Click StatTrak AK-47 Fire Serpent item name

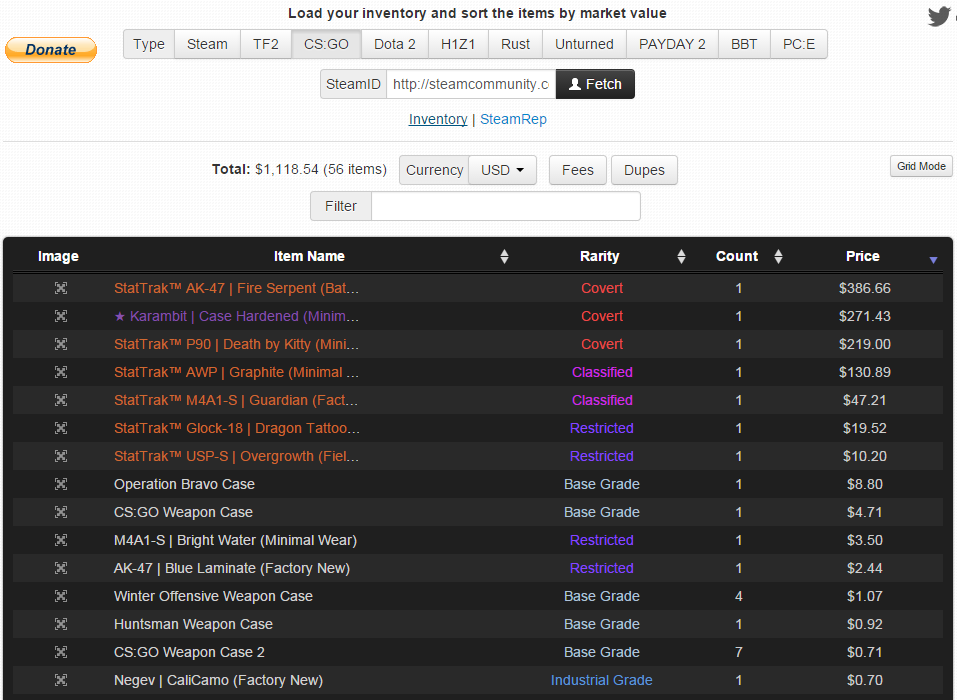[236, 288]
